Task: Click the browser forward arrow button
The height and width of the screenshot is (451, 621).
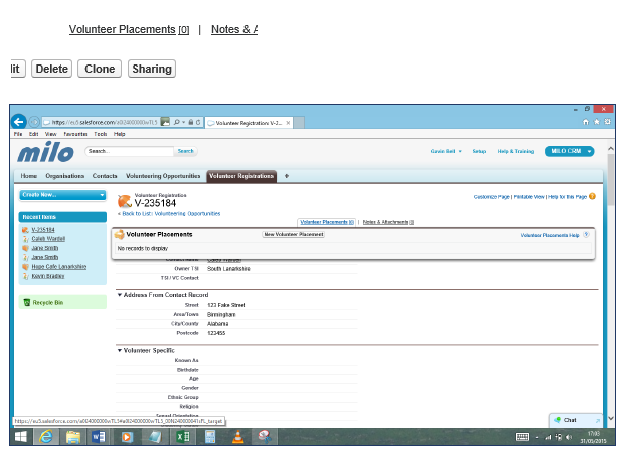Action: (x=34, y=122)
